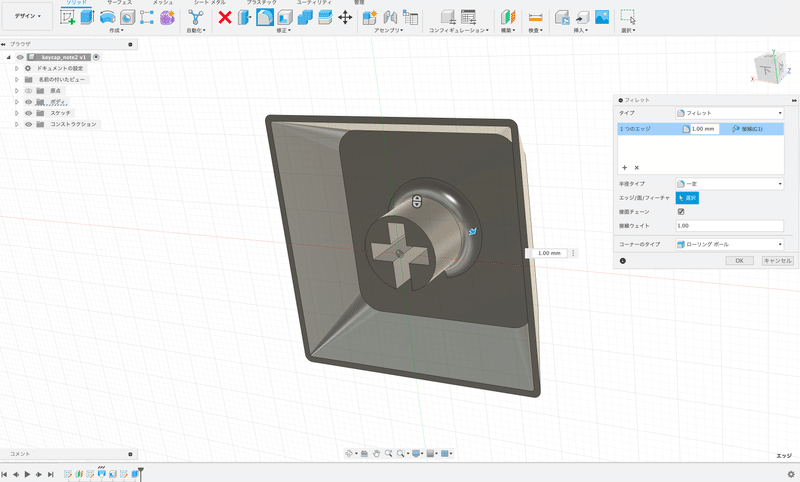The image size is (800, 482).
Task: Click the キャンセル button
Action: [x=776, y=260]
